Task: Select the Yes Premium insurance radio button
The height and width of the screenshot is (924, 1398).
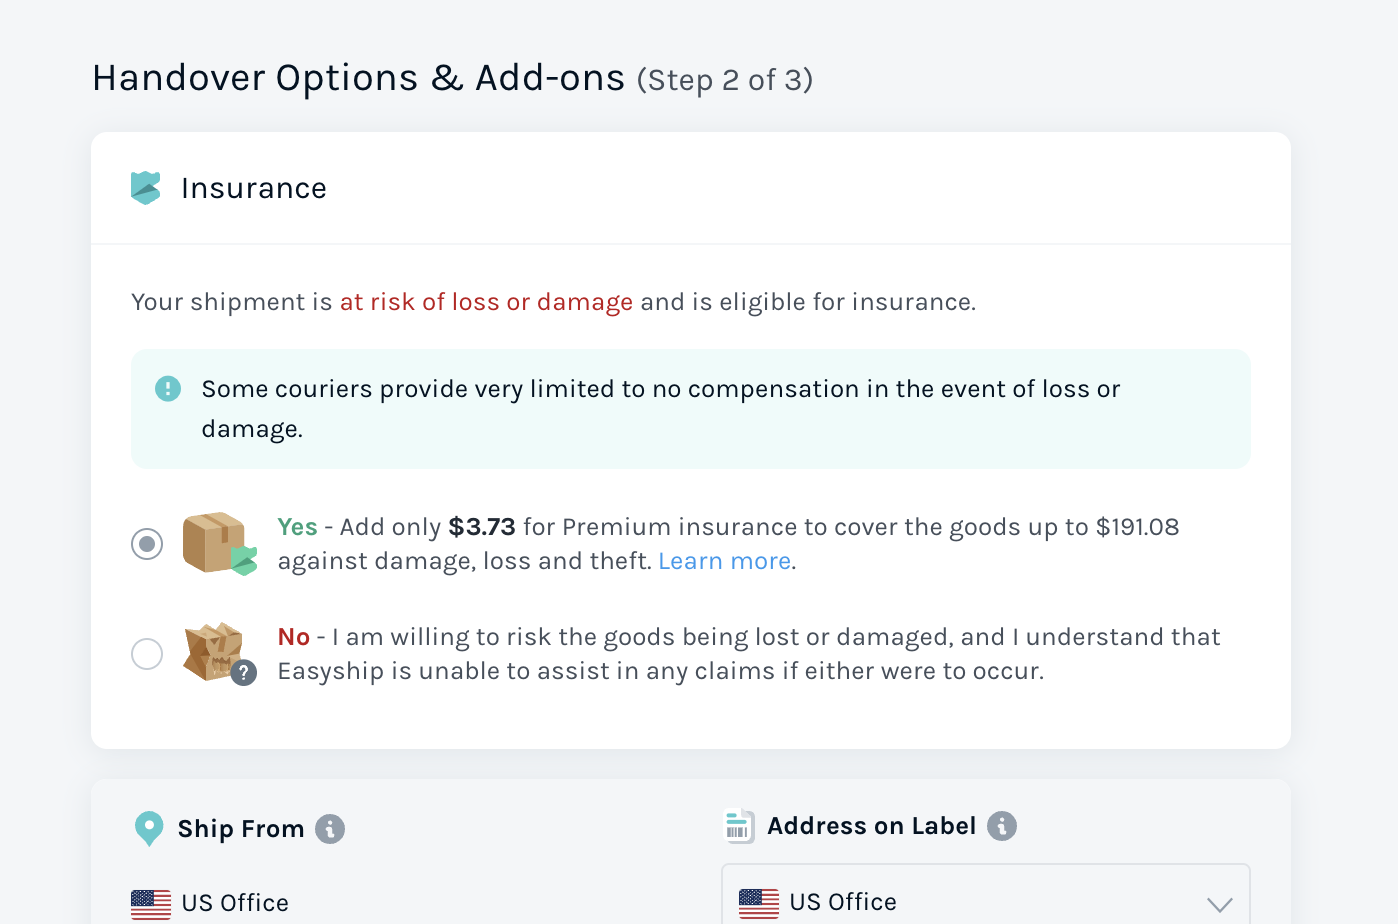Action: pyautogui.click(x=146, y=543)
